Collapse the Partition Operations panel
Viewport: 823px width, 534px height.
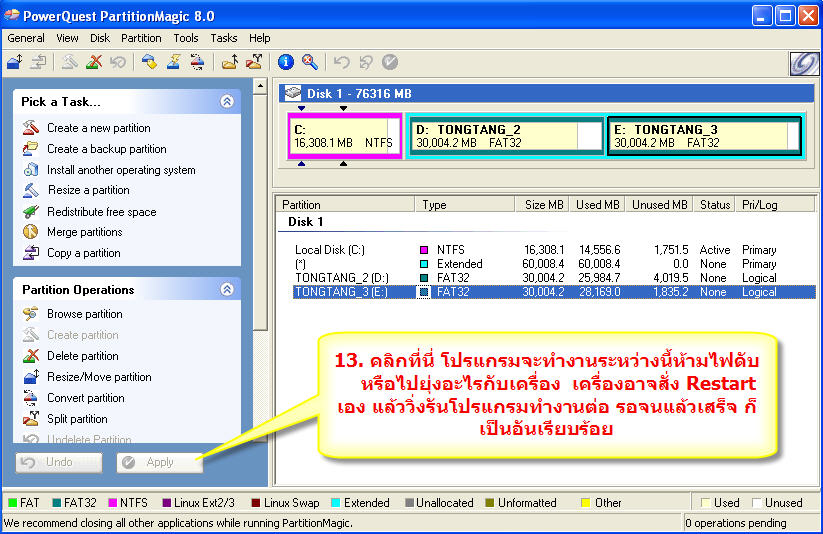click(227, 289)
